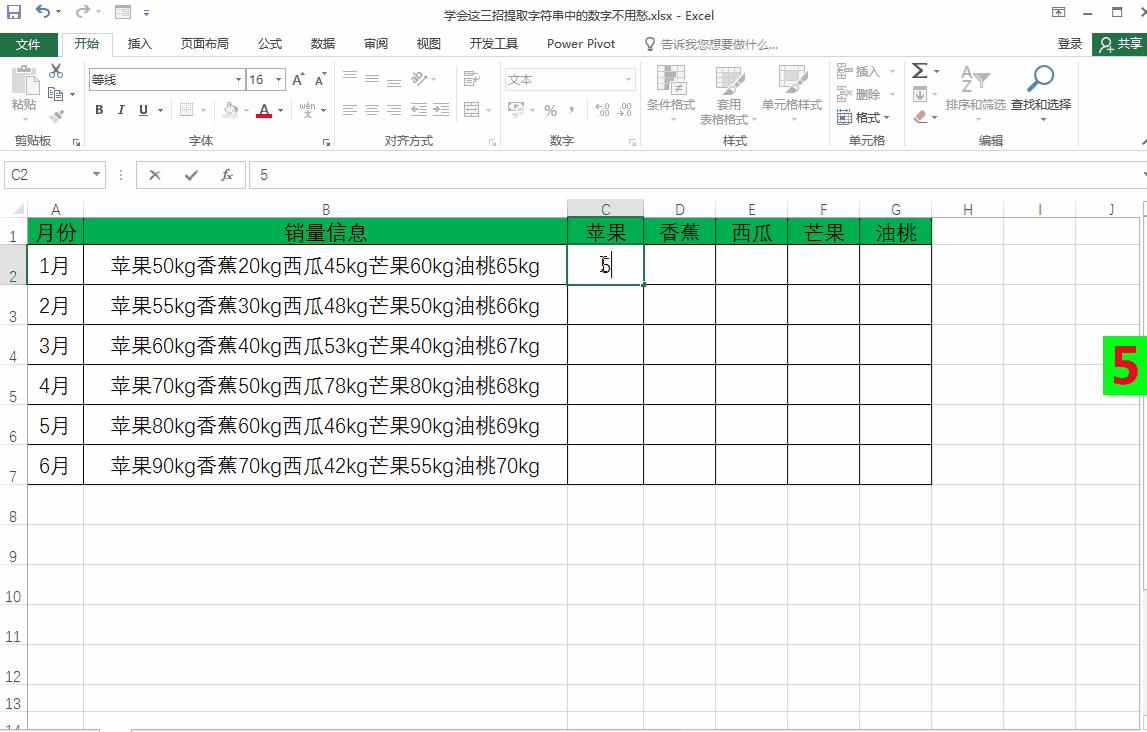
Task: Open the 文本 number format dropdown
Action: click(626, 78)
